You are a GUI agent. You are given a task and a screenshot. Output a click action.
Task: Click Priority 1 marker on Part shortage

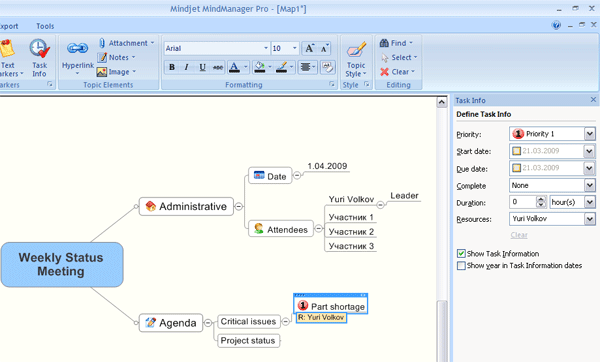pyautogui.click(x=303, y=305)
